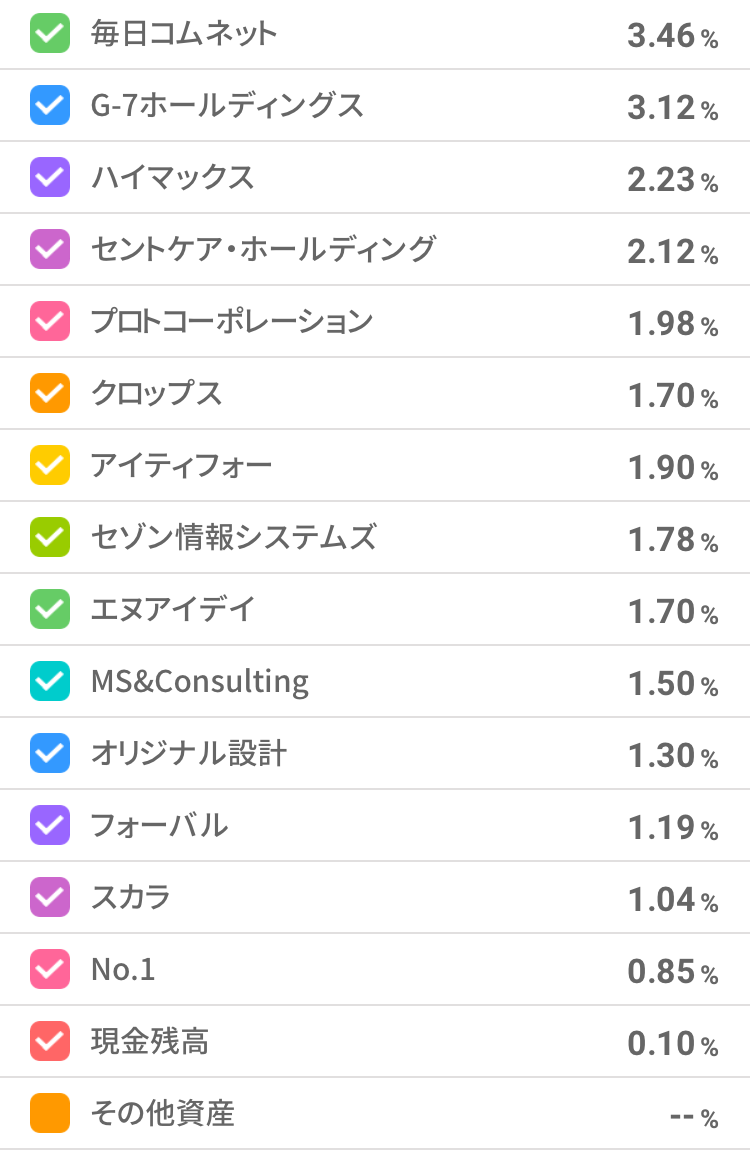
Task: Open the 毎日コムネット holding name
Action: pos(184,34)
